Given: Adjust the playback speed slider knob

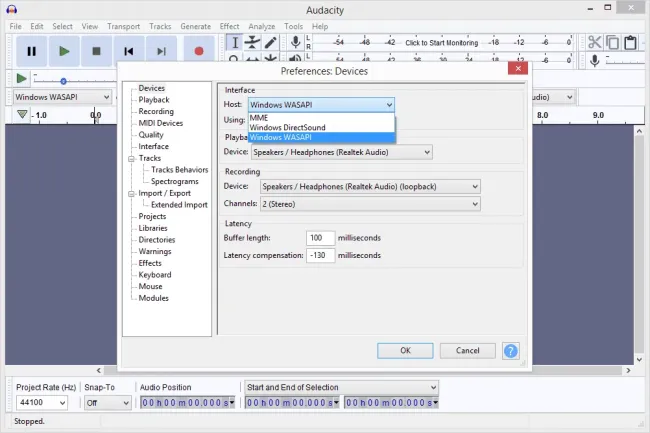Looking at the screenshot, I should pos(63,81).
